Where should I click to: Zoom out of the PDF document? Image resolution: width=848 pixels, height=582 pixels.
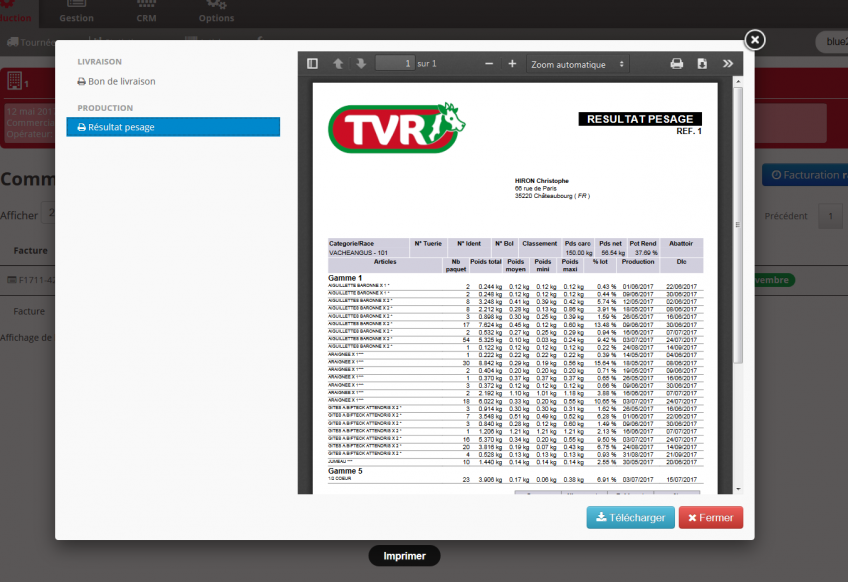tap(489, 64)
